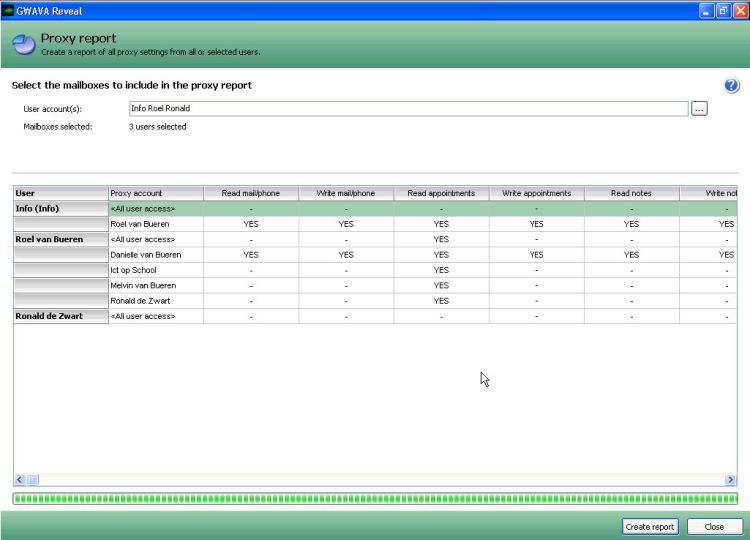Select the Ict op School proxy row

(x=156, y=270)
